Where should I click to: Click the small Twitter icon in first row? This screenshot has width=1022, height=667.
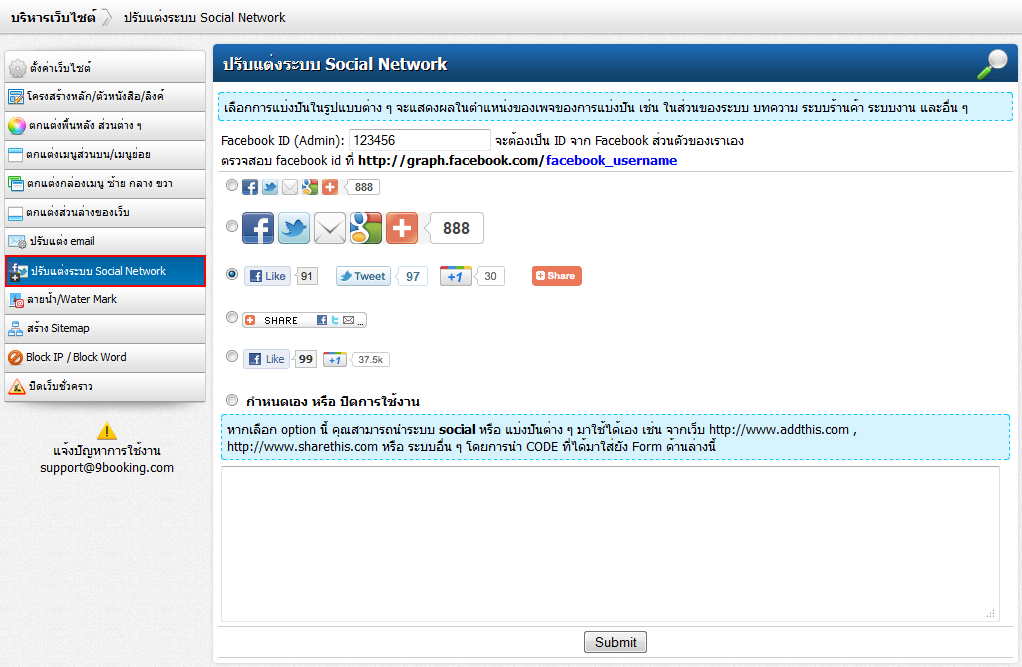click(270, 187)
